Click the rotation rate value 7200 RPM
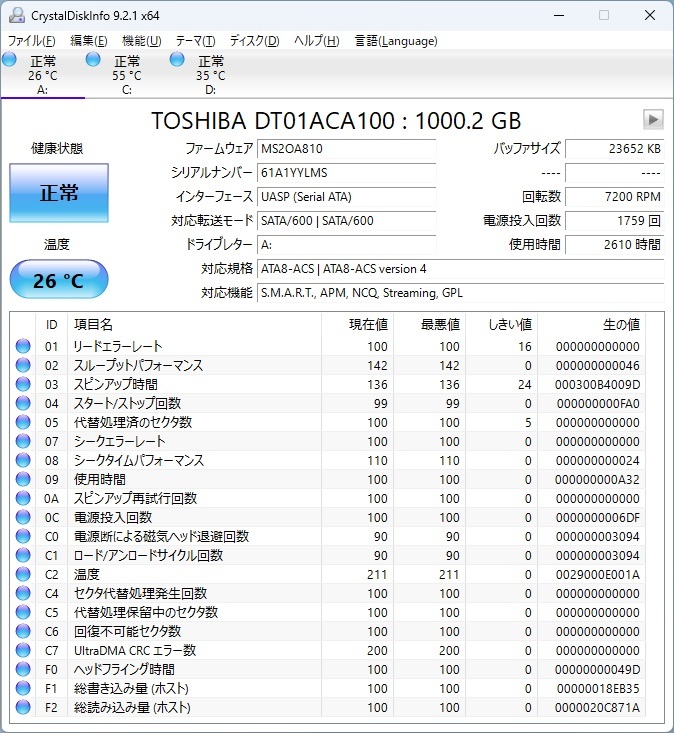The width and height of the screenshot is (674, 733). pyautogui.click(x=615, y=197)
